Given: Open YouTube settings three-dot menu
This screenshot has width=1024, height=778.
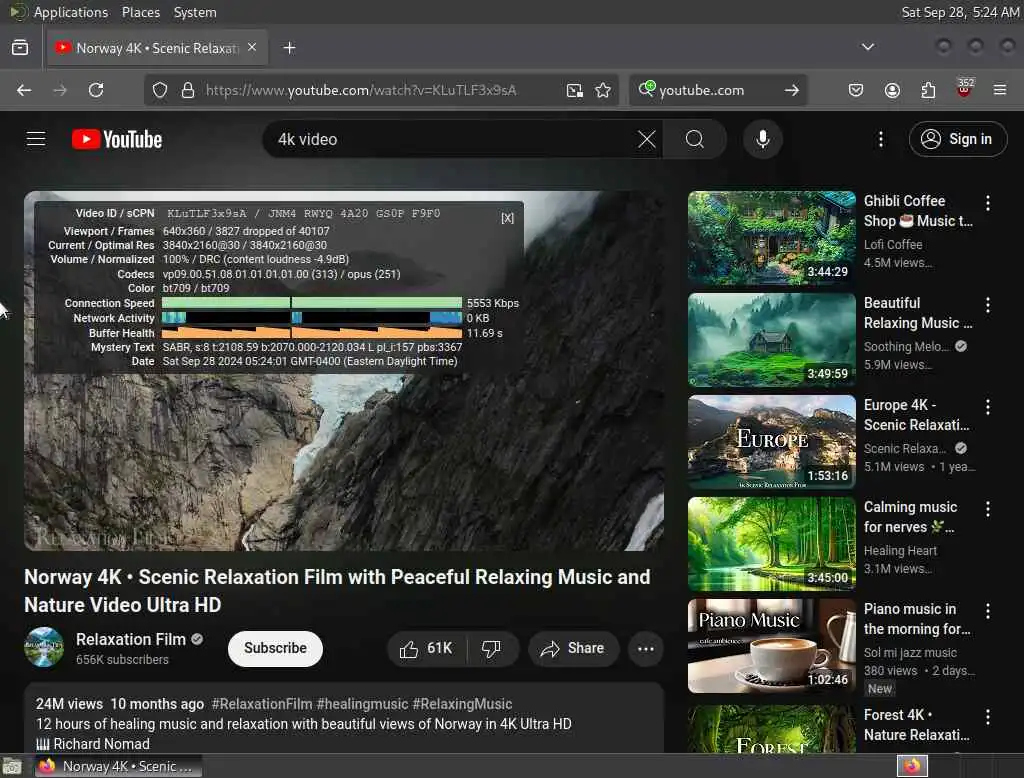Looking at the screenshot, I should tap(880, 139).
